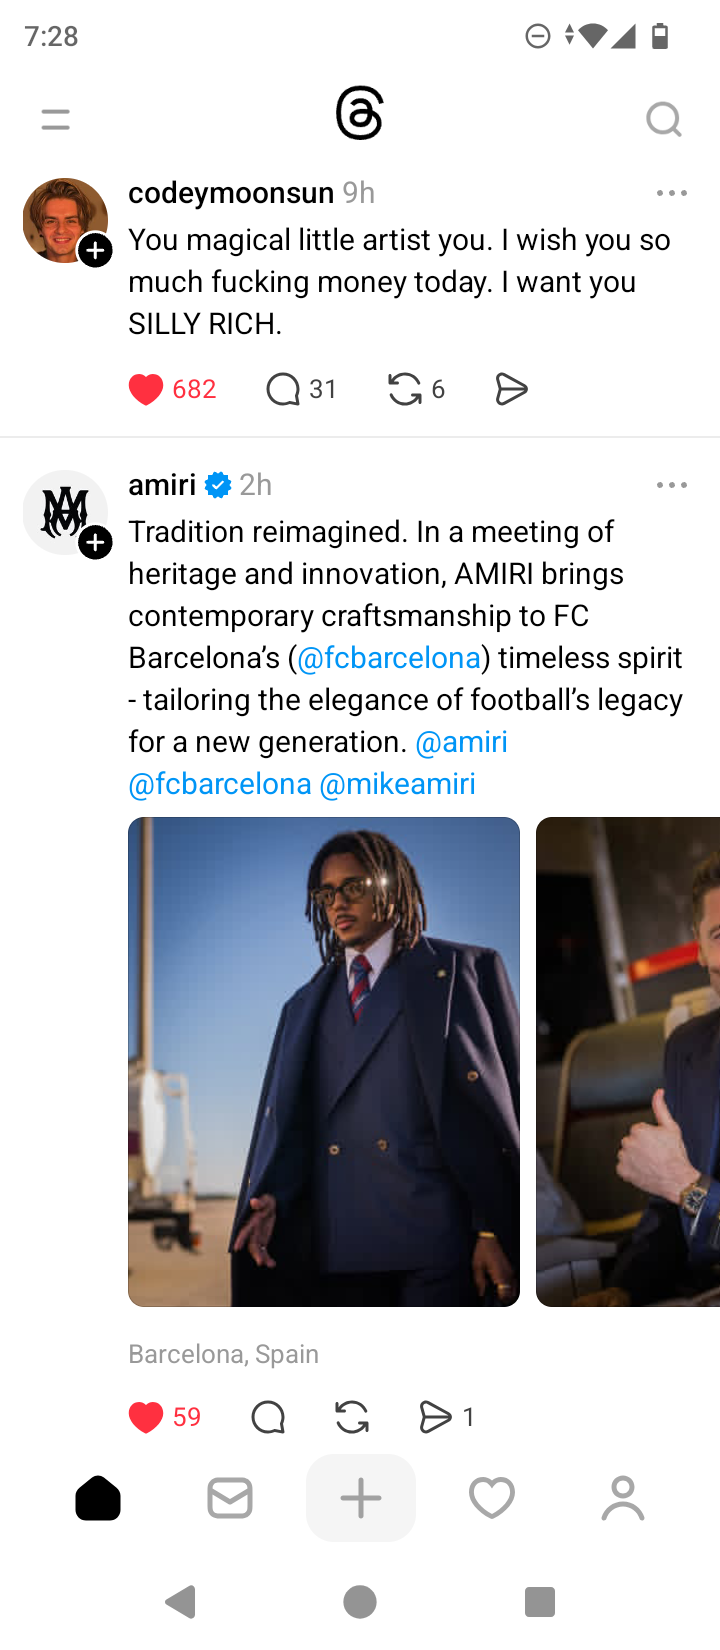
Task: Go to Home feed tab
Action: point(98,1498)
